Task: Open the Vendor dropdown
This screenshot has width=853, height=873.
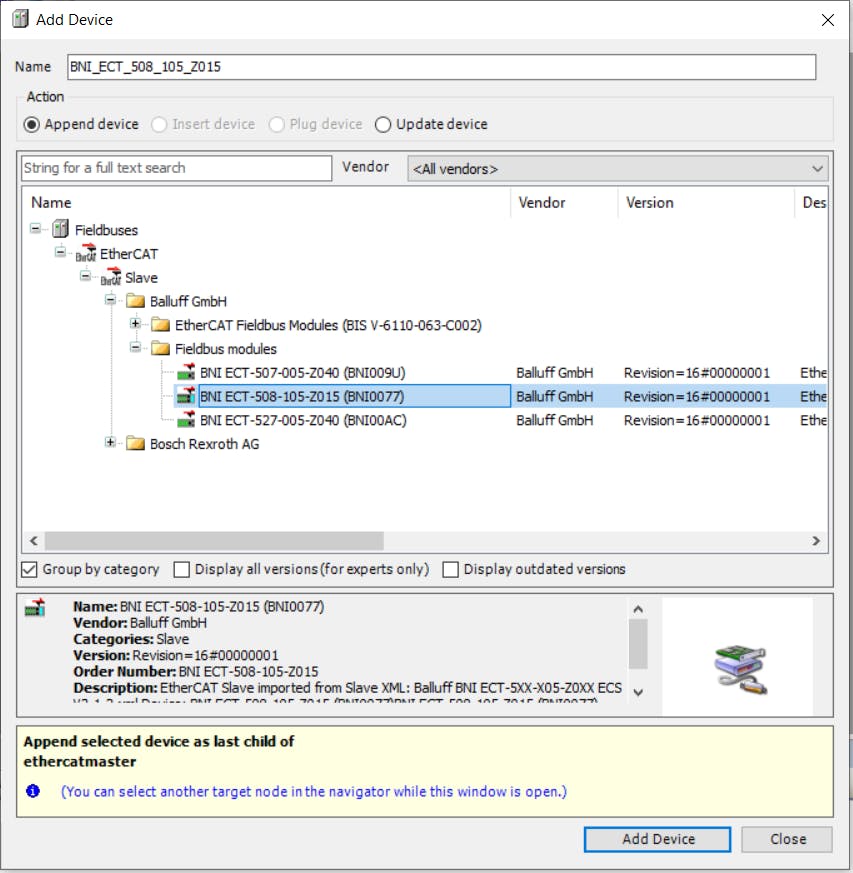Action: coord(617,168)
